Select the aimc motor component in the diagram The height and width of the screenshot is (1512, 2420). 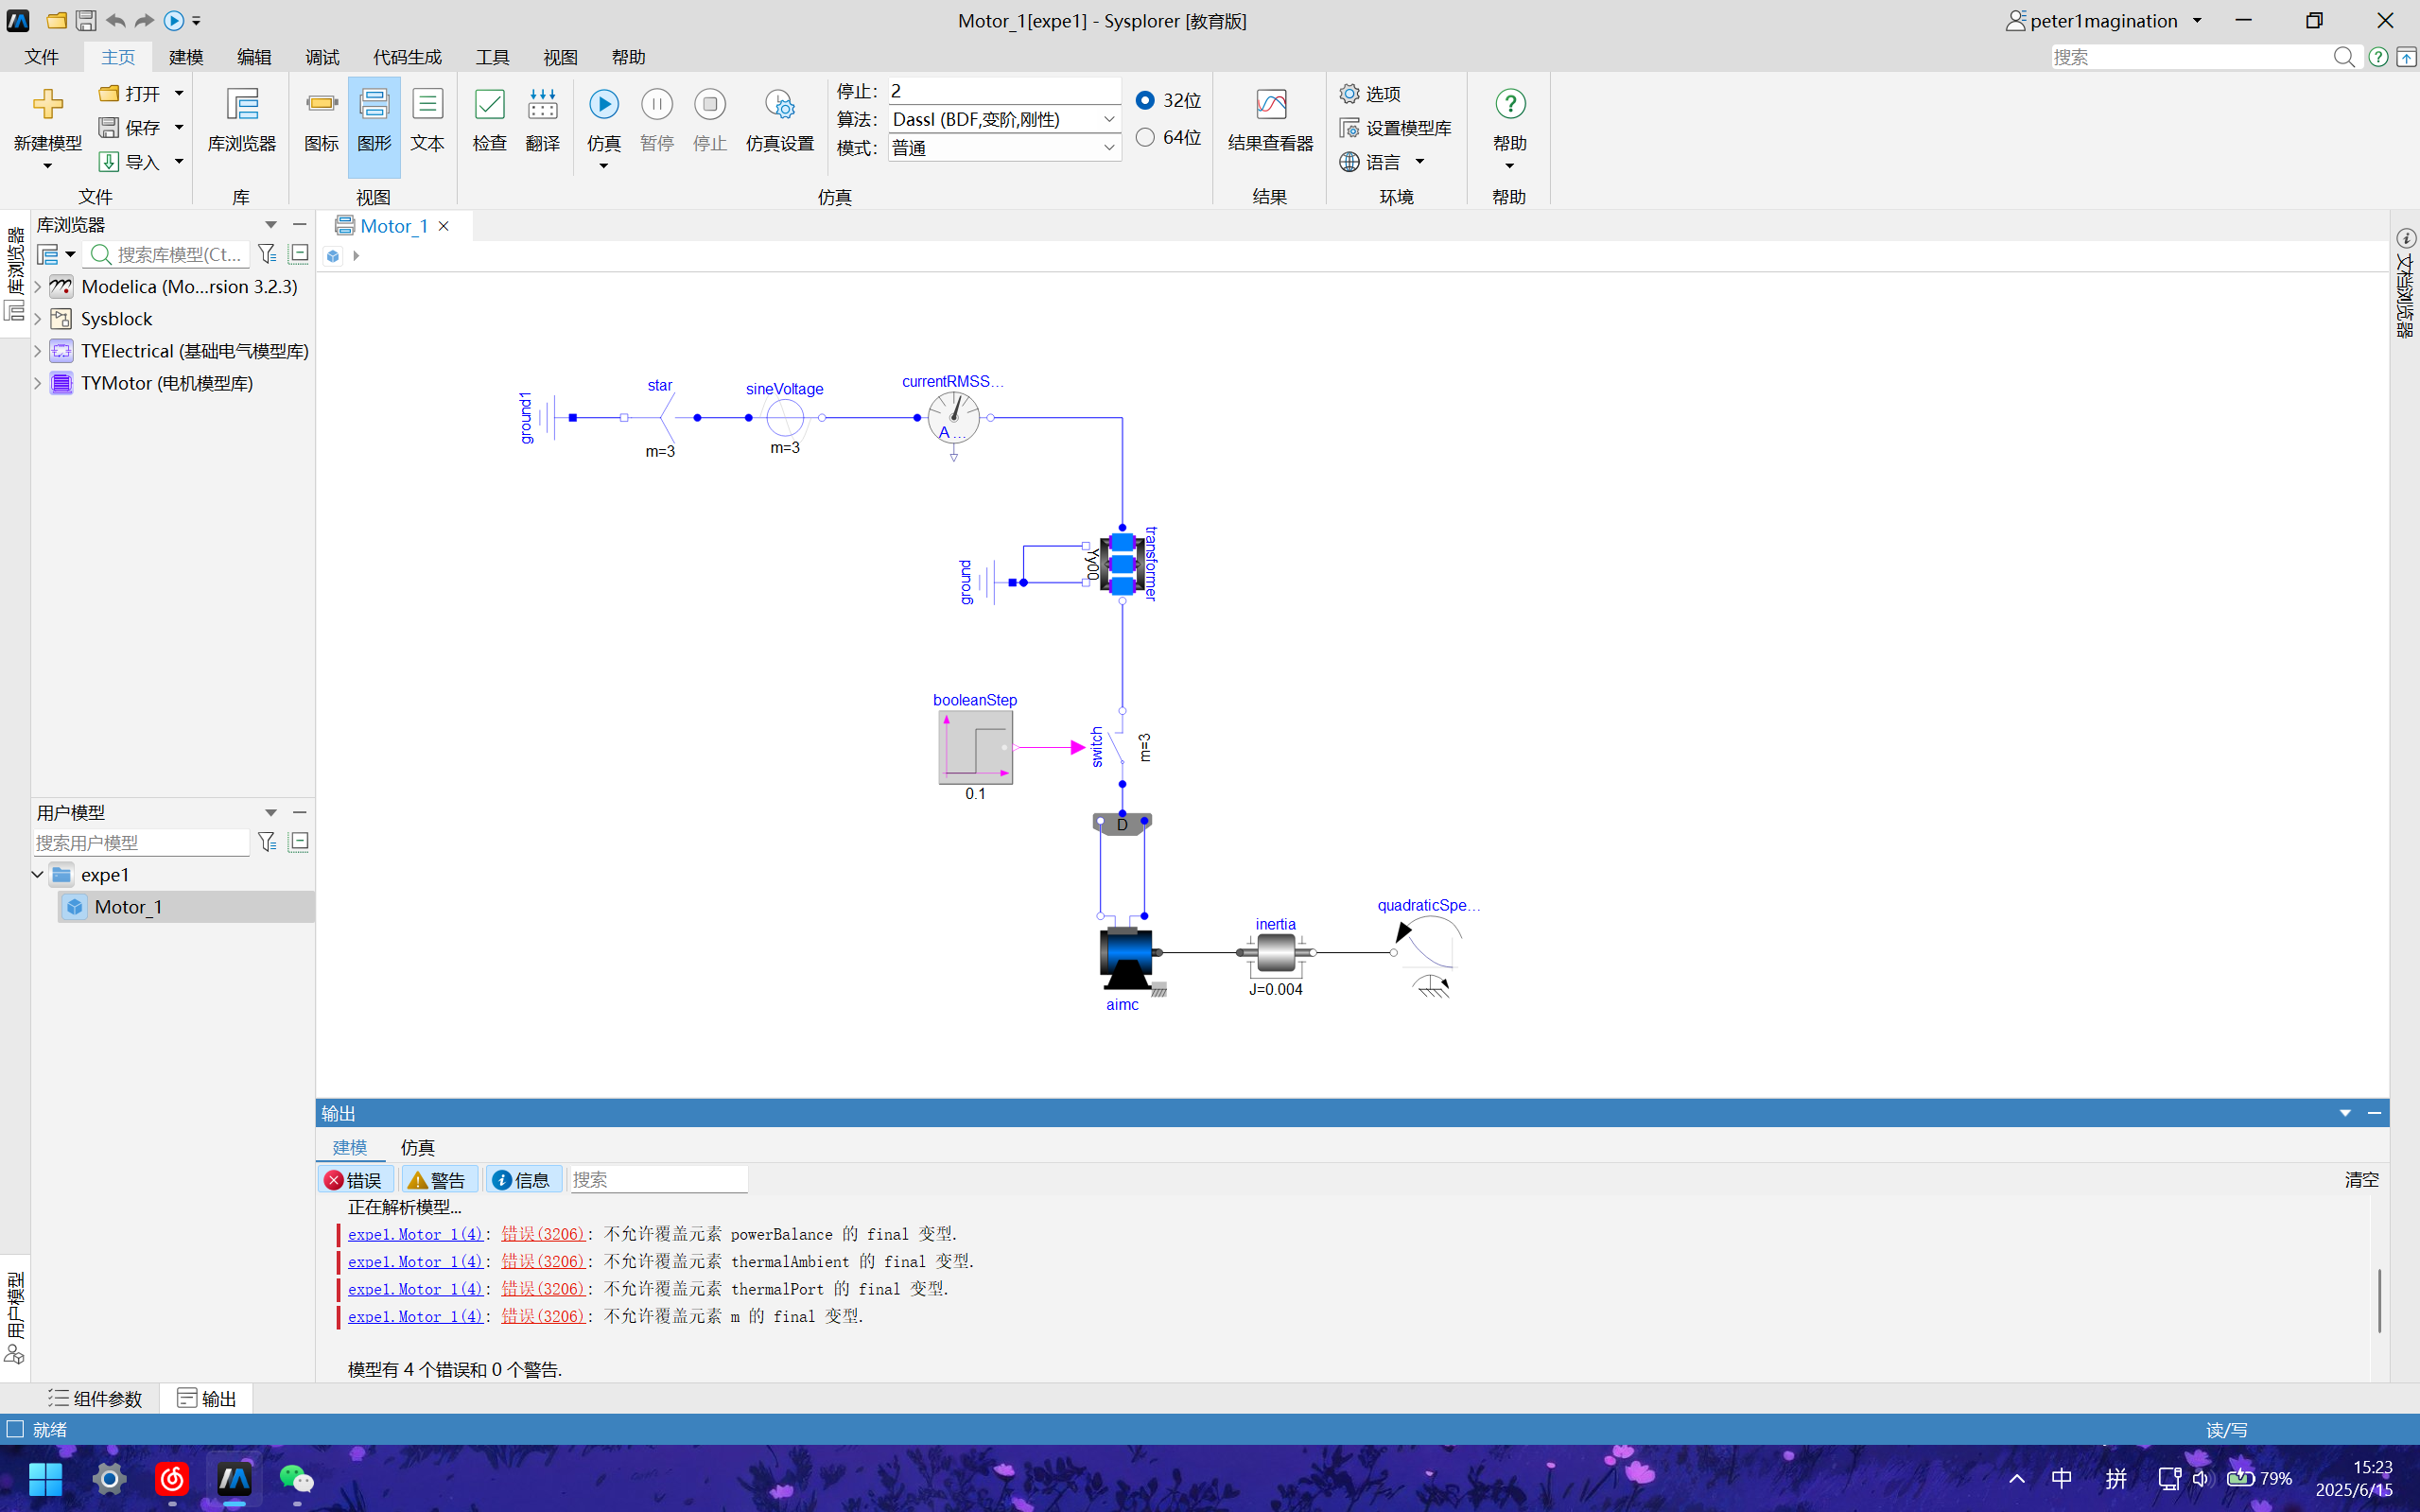(1125, 958)
